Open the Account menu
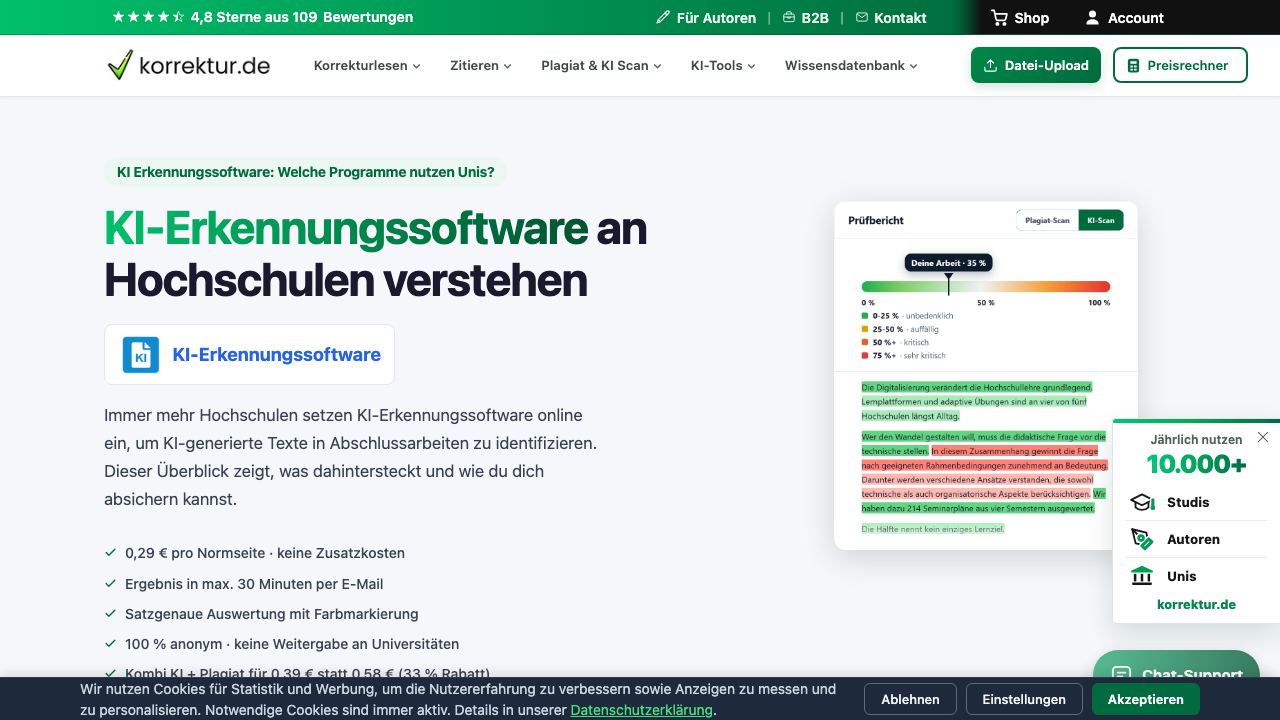1280x720 pixels. point(1124,18)
